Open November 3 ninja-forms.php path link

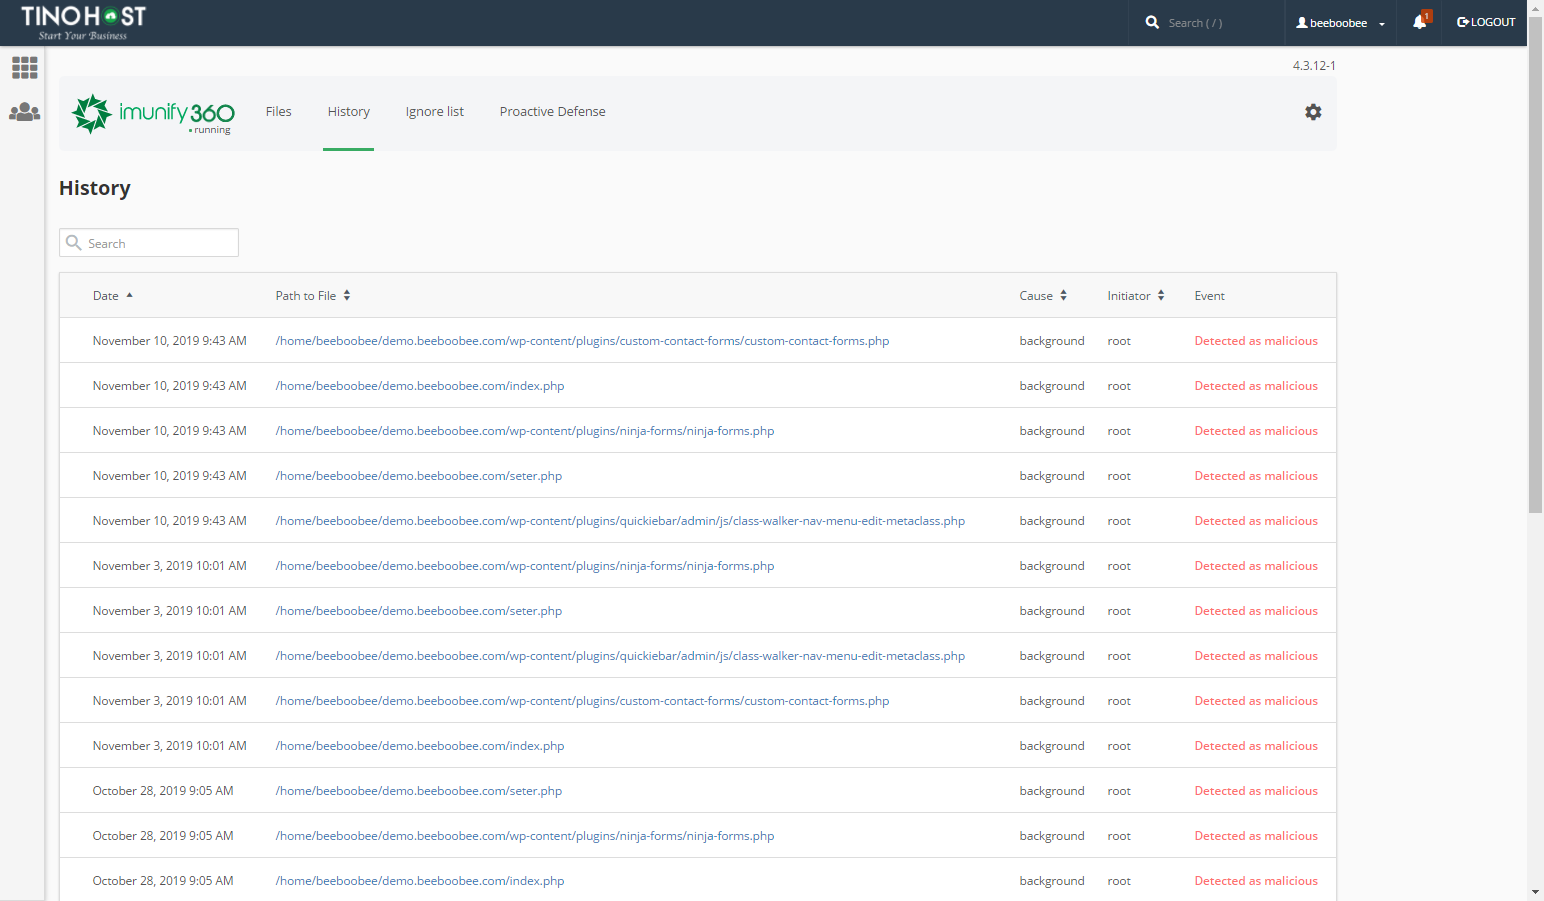click(x=525, y=566)
